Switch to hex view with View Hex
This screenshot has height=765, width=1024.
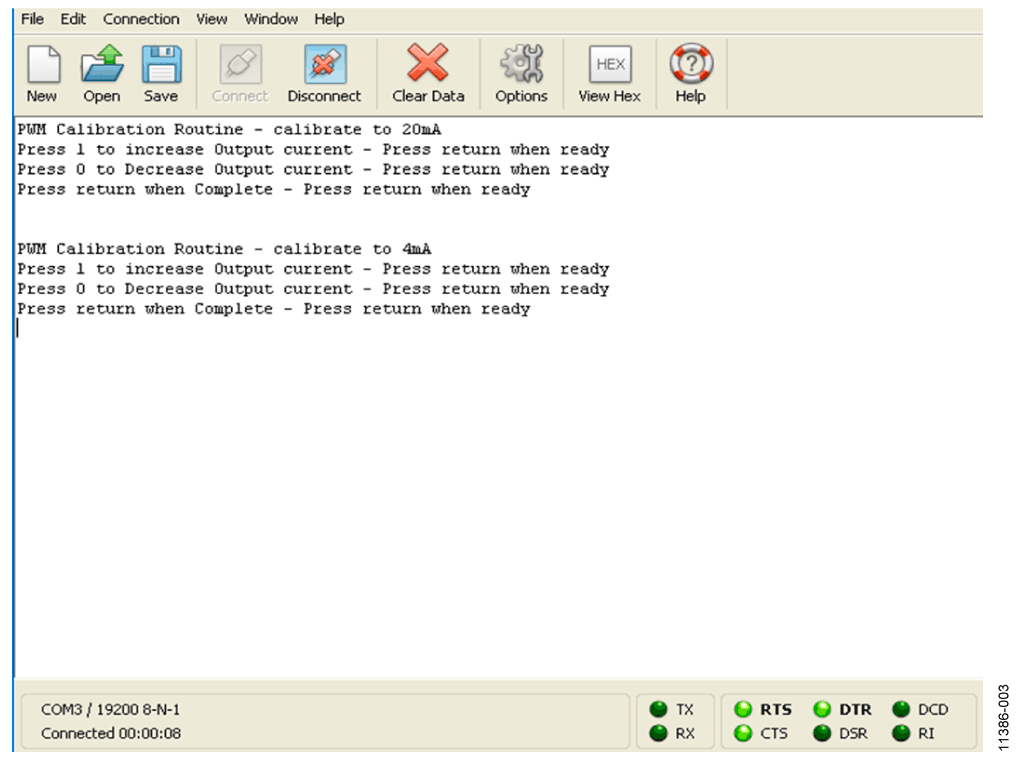point(610,64)
